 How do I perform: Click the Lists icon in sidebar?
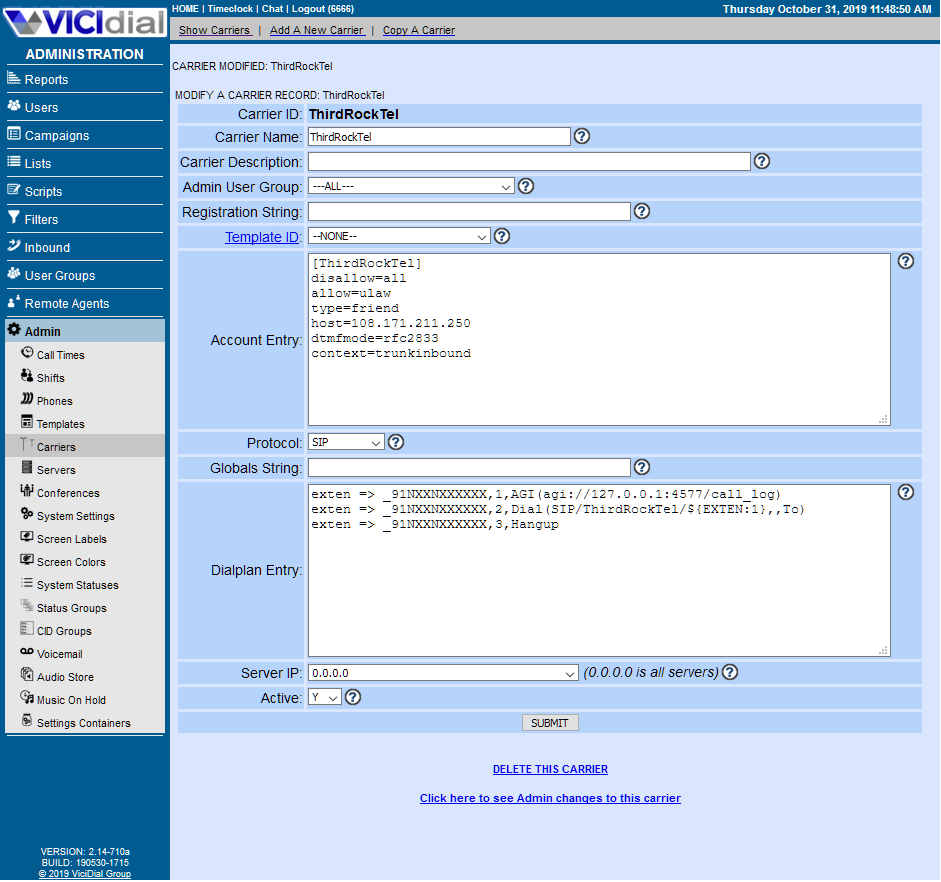[14, 162]
